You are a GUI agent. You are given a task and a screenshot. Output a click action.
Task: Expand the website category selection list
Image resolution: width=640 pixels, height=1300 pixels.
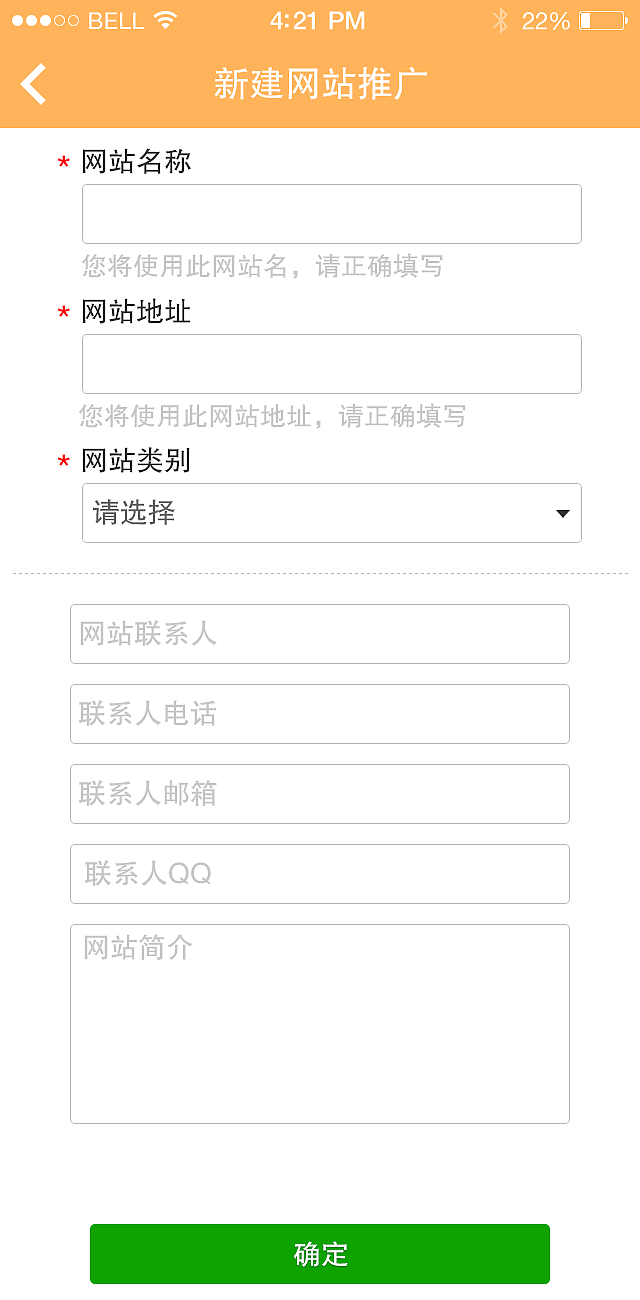[x=331, y=513]
